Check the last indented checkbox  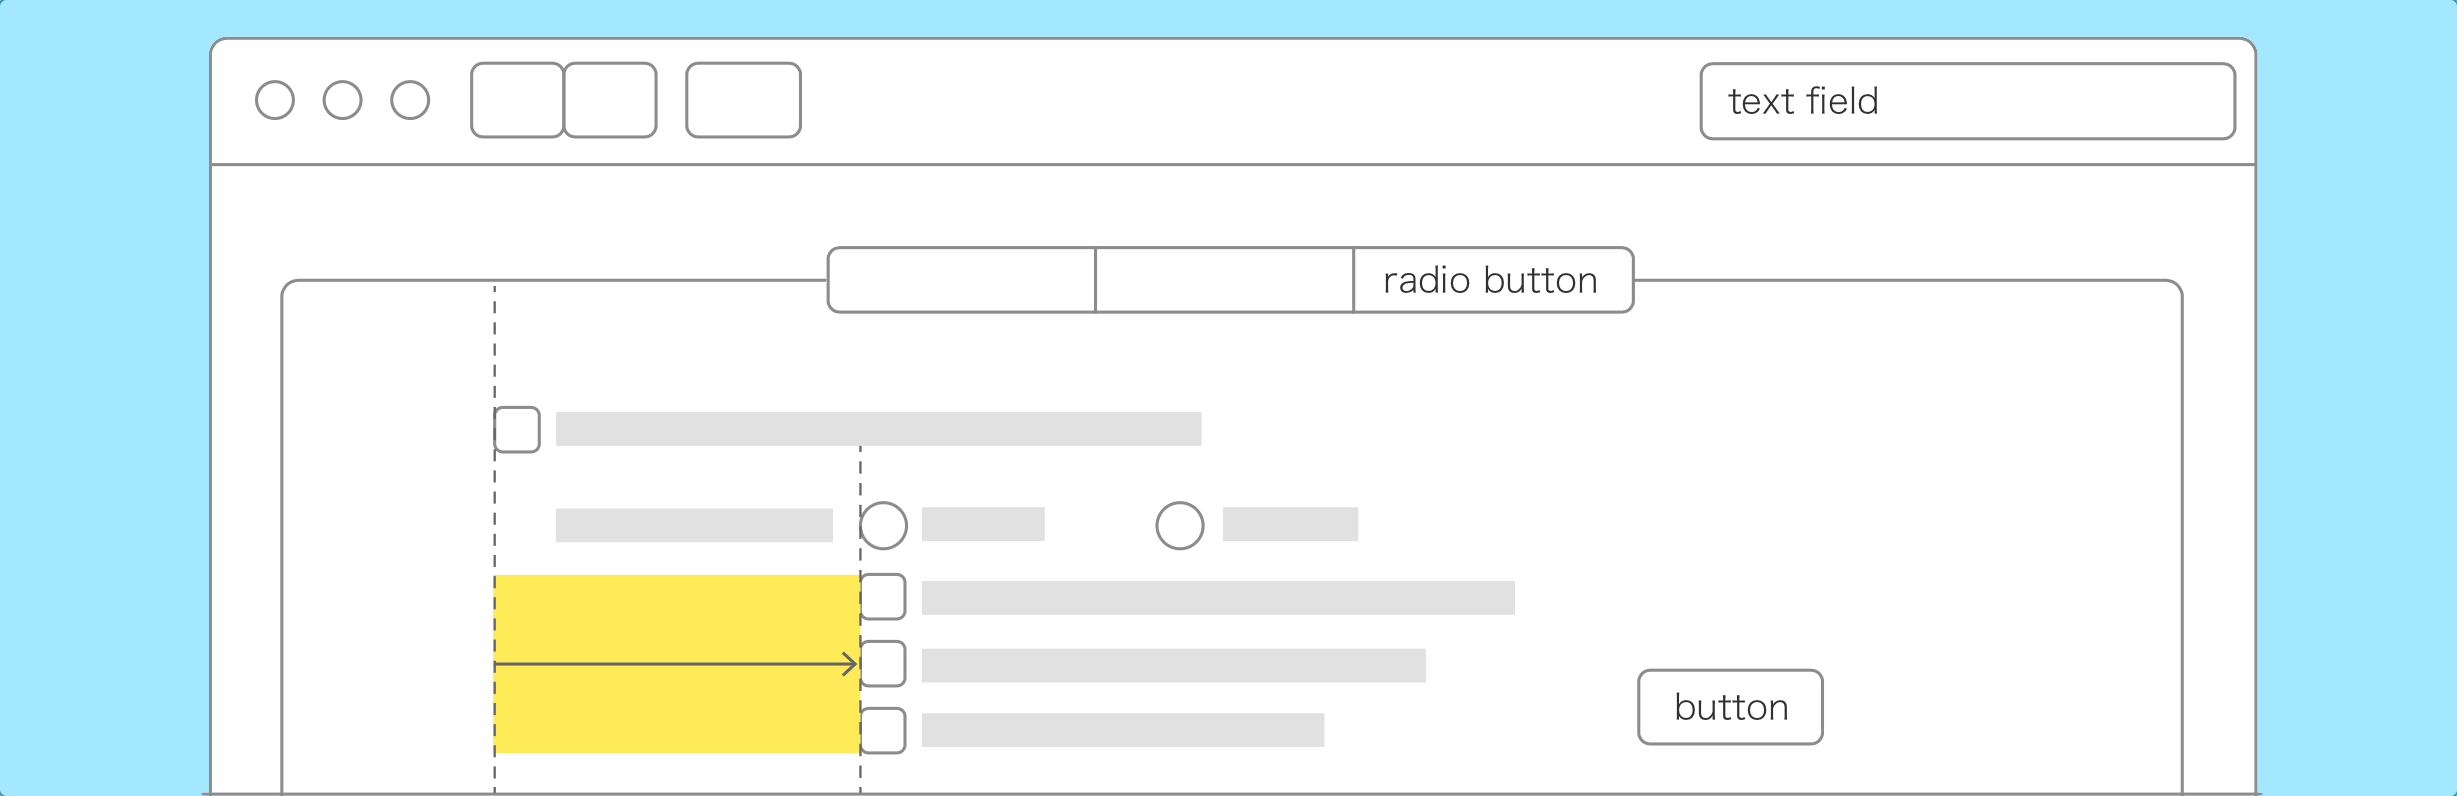tap(883, 730)
